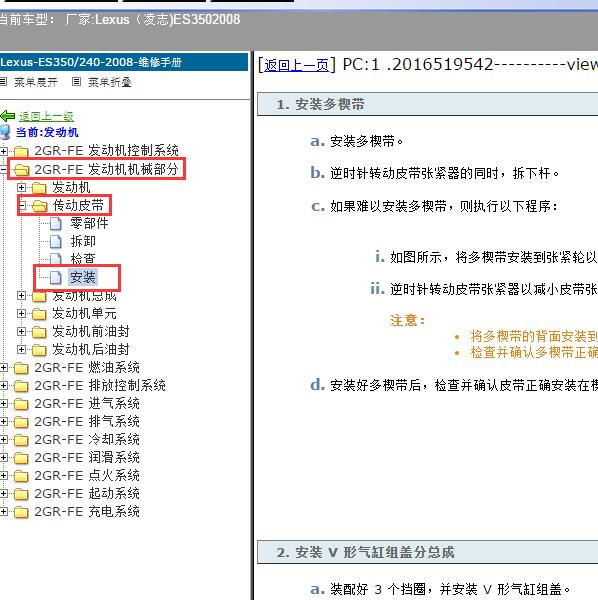Select 2GR-FE 冷却系统 tree item
This screenshot has height=600, width=598.
click(x=87, y=439)
